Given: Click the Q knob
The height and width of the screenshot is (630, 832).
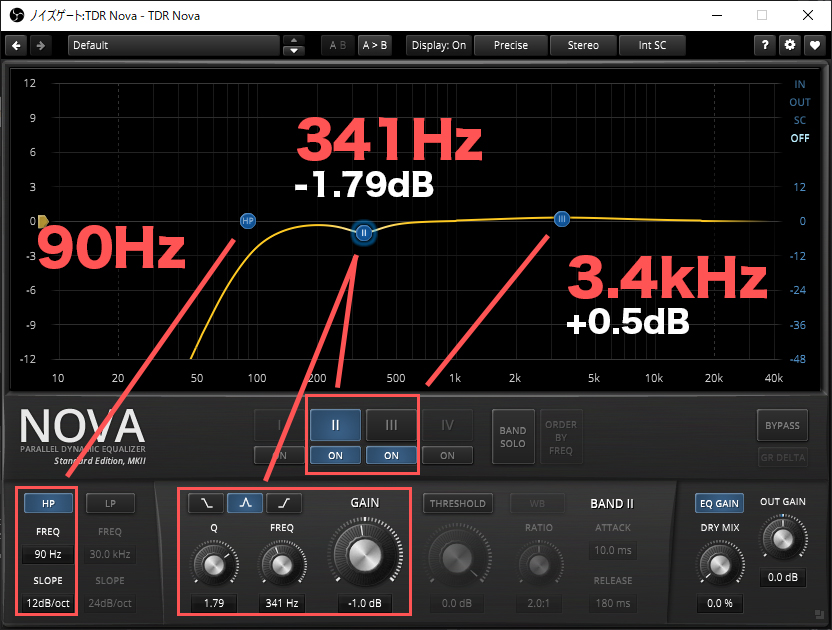Looking at the screenshot, I should 214,565.
